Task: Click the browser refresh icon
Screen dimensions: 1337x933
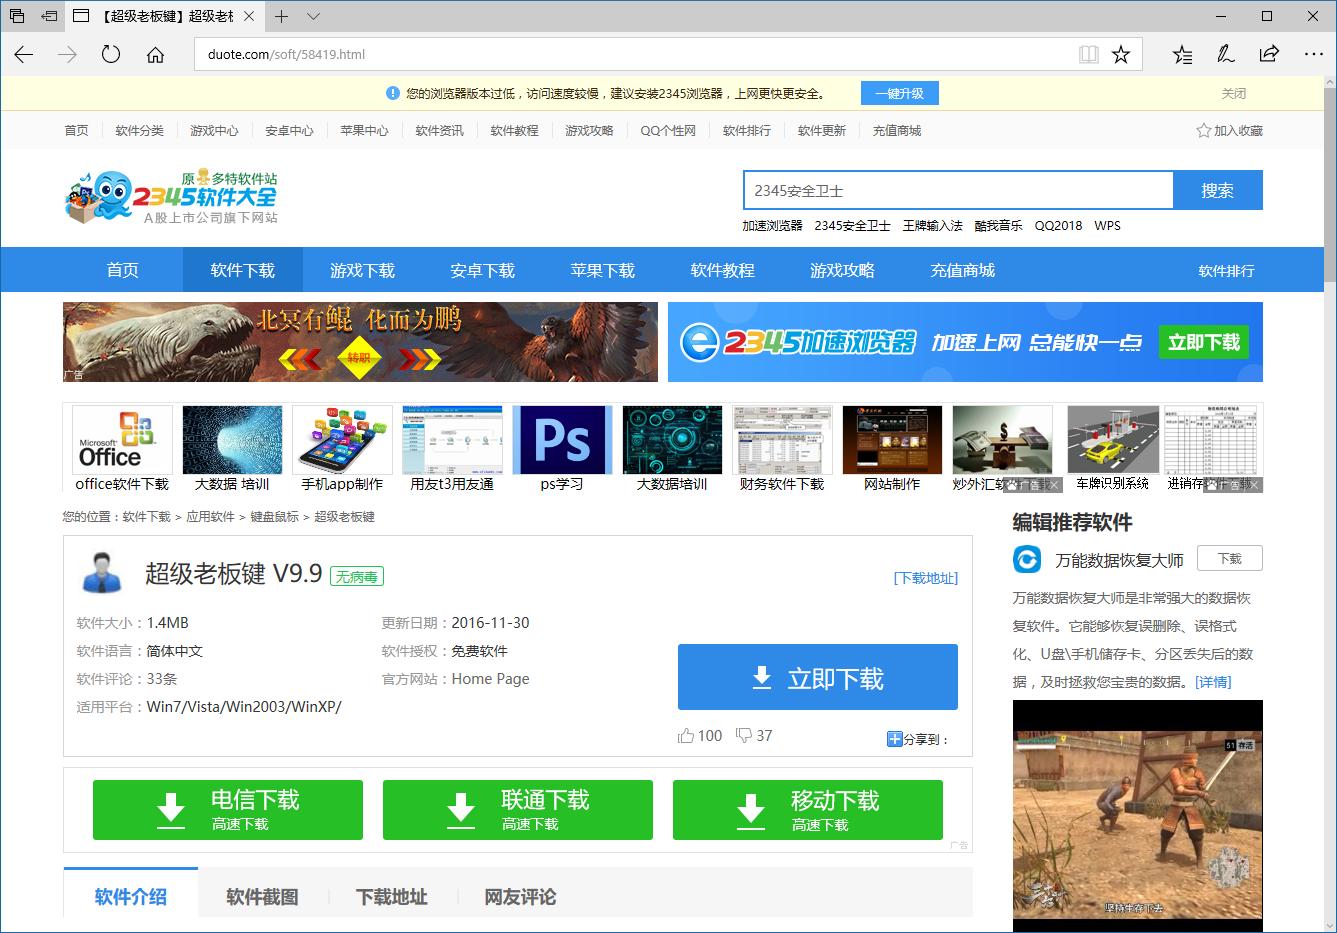Action: pos(111,55)
